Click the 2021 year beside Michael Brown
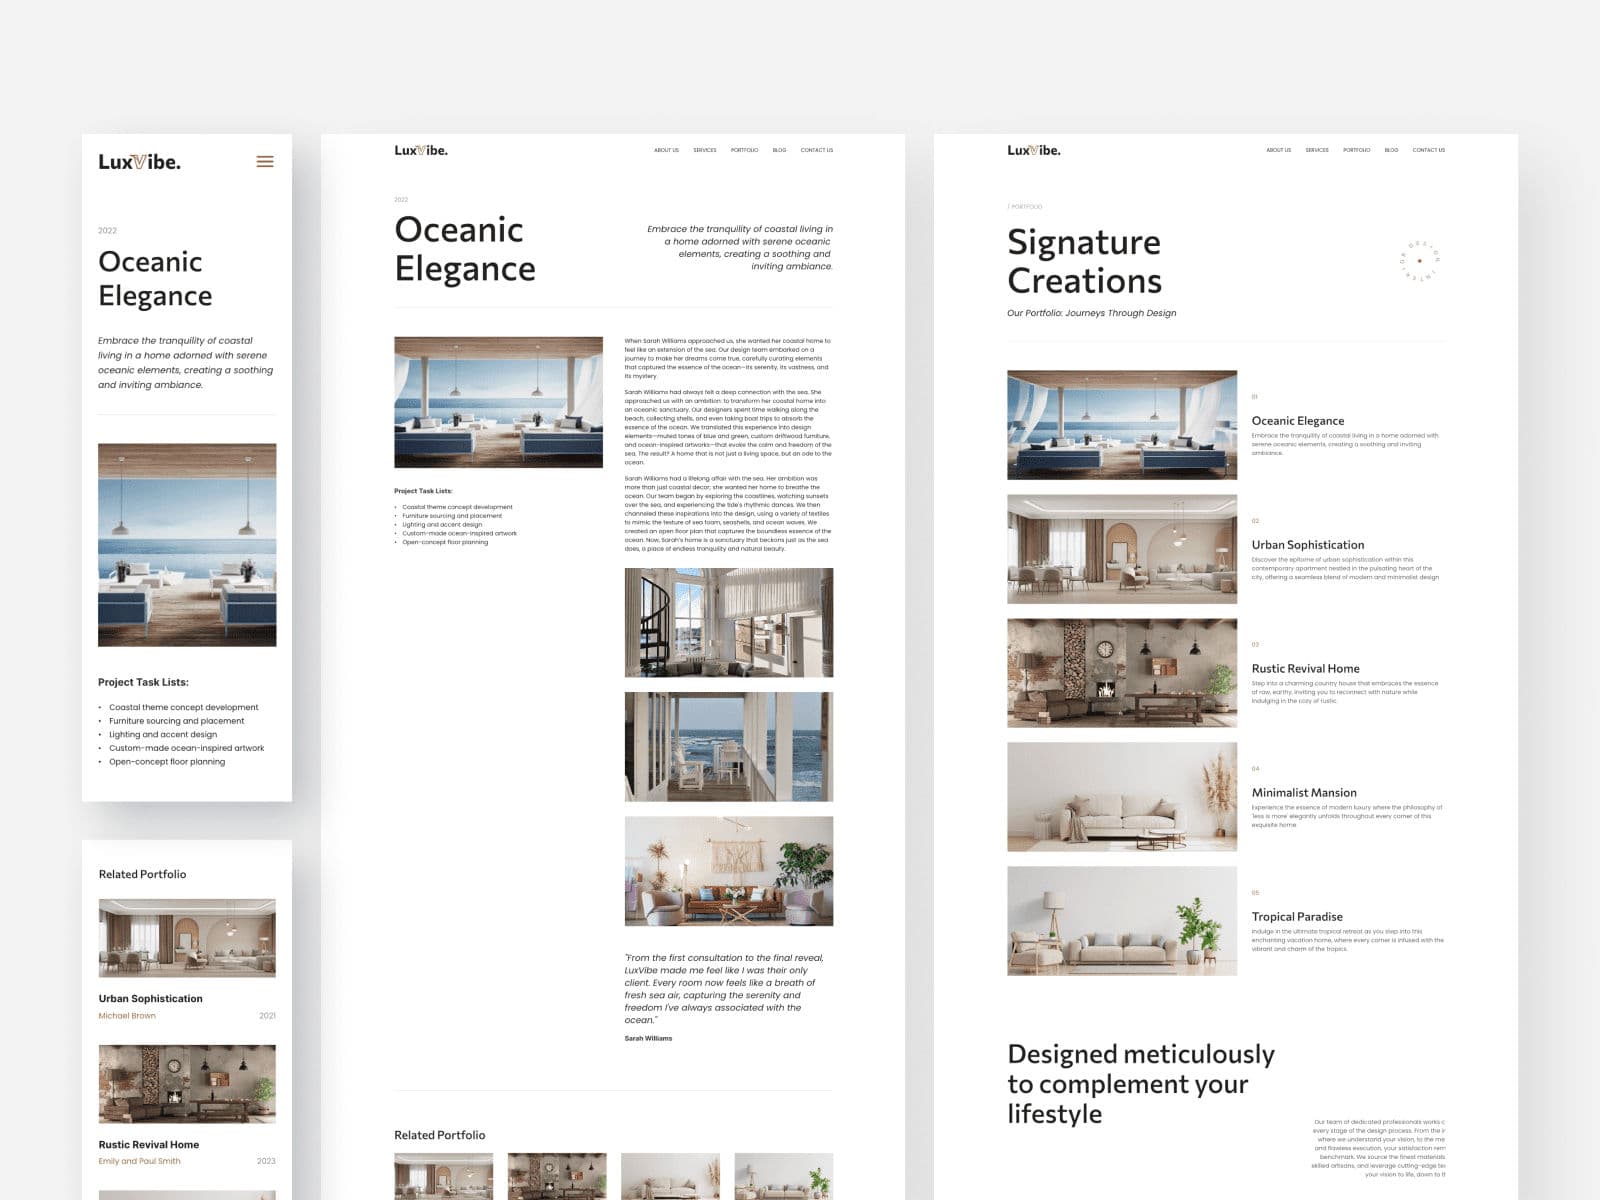The width and height of the screenshot is (1600, 1200). (267, 1016)
